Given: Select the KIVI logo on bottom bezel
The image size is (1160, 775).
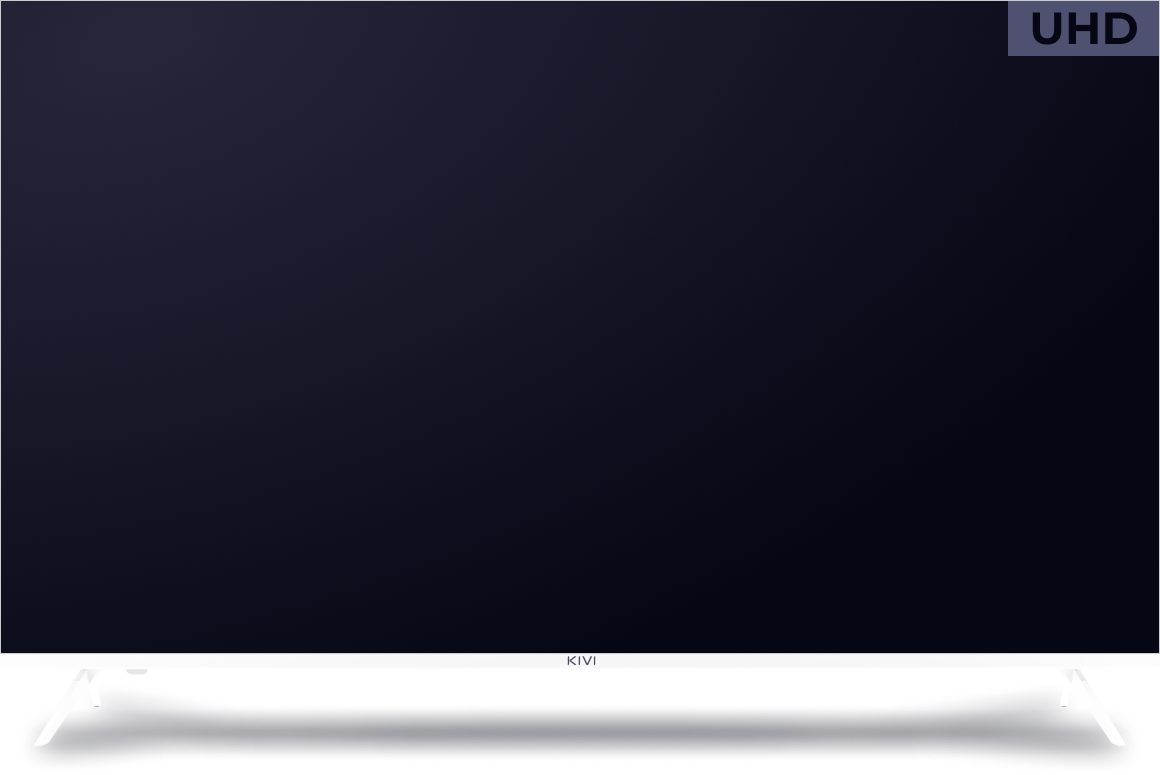Looking at the screenshot, I should coord(581,661).
